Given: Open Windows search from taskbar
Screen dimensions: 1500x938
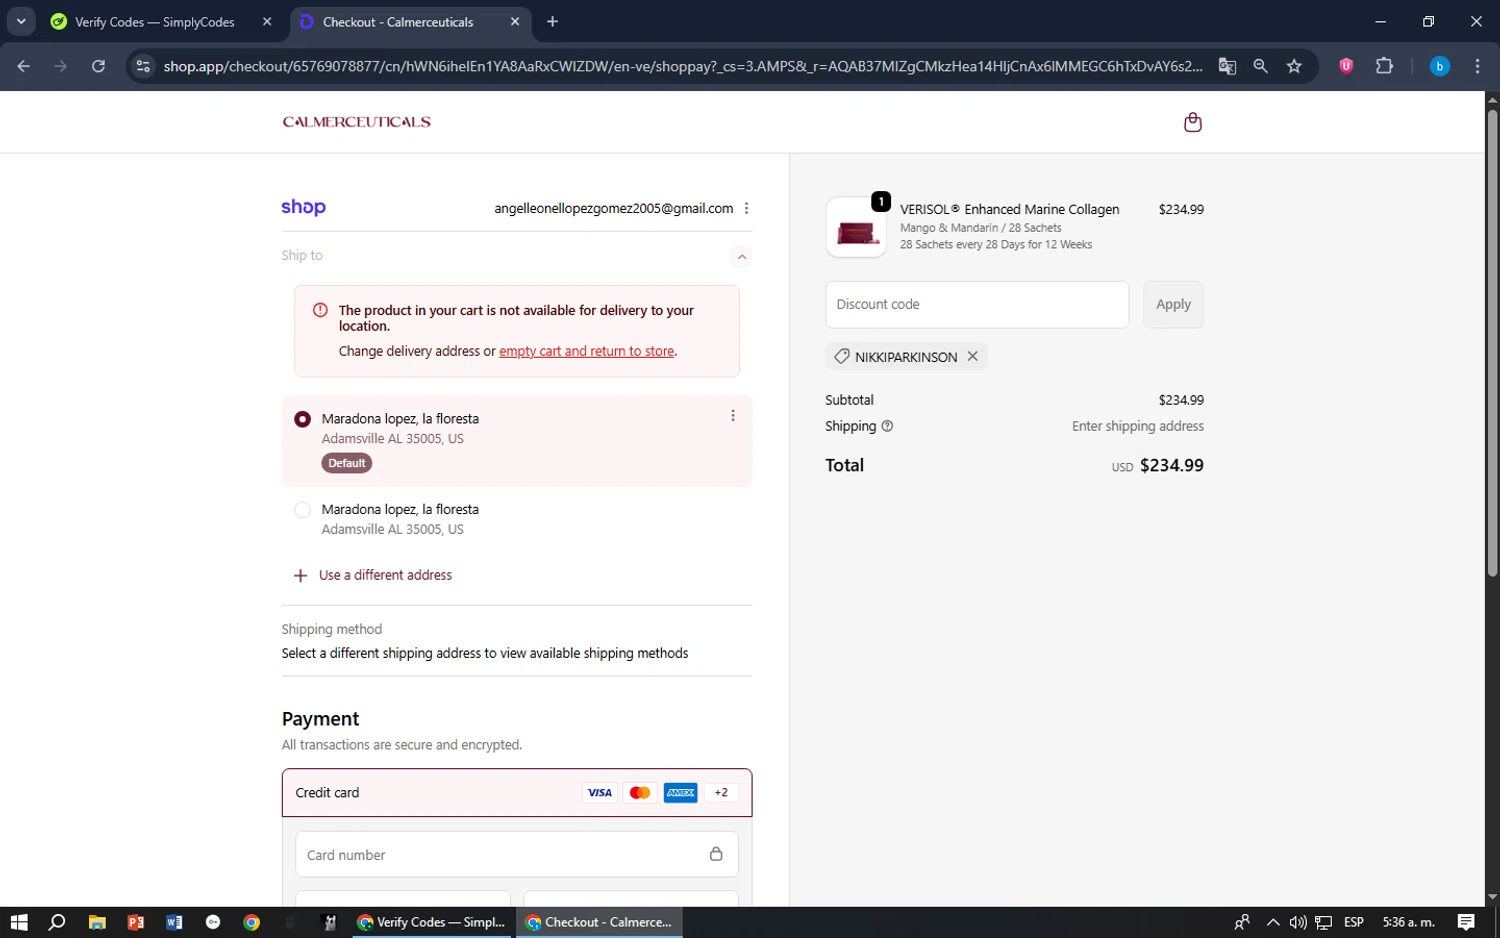Looking at the screenshot, I should [x=57, y=922].
